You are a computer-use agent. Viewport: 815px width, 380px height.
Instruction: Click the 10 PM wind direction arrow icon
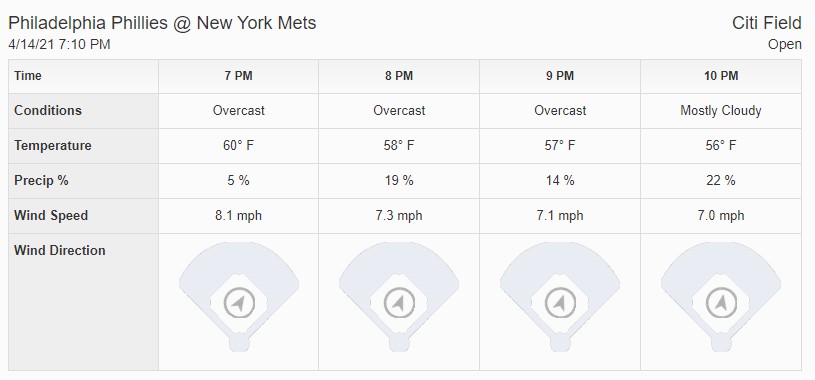pos(721,303)
